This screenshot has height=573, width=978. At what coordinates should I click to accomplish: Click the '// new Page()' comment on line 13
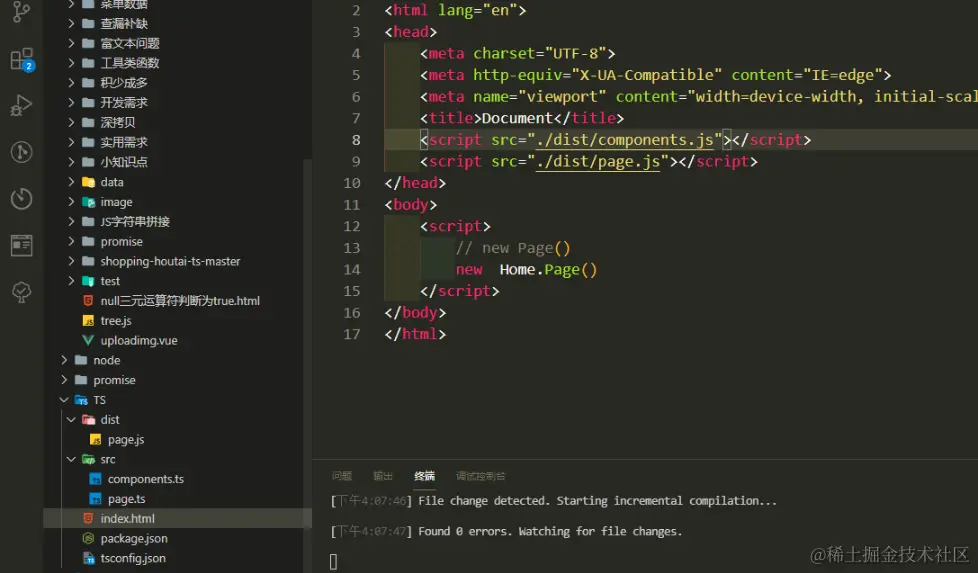pos(513,248)
